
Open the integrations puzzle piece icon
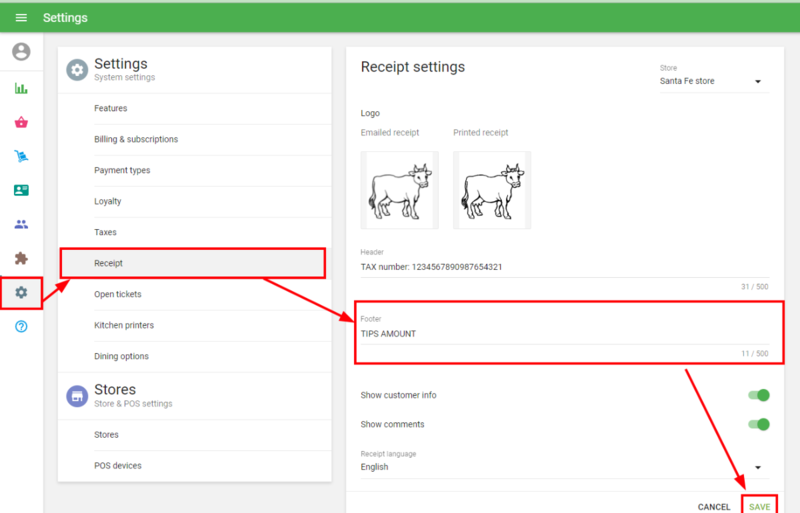(21, 258)
